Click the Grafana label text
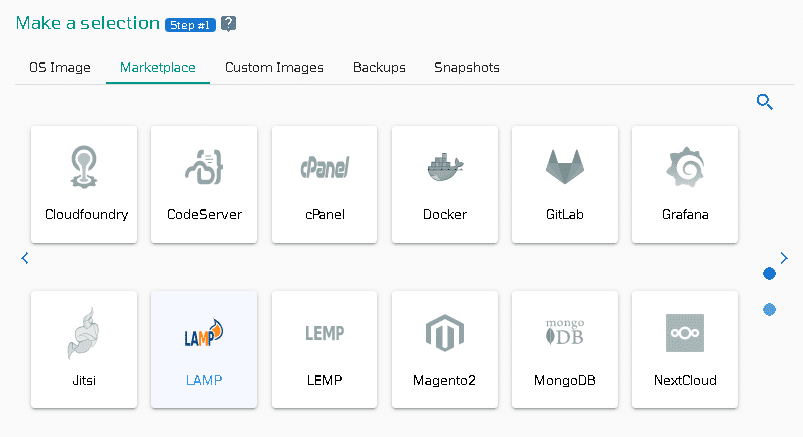 pyautogui.click(x=685, y=215)
